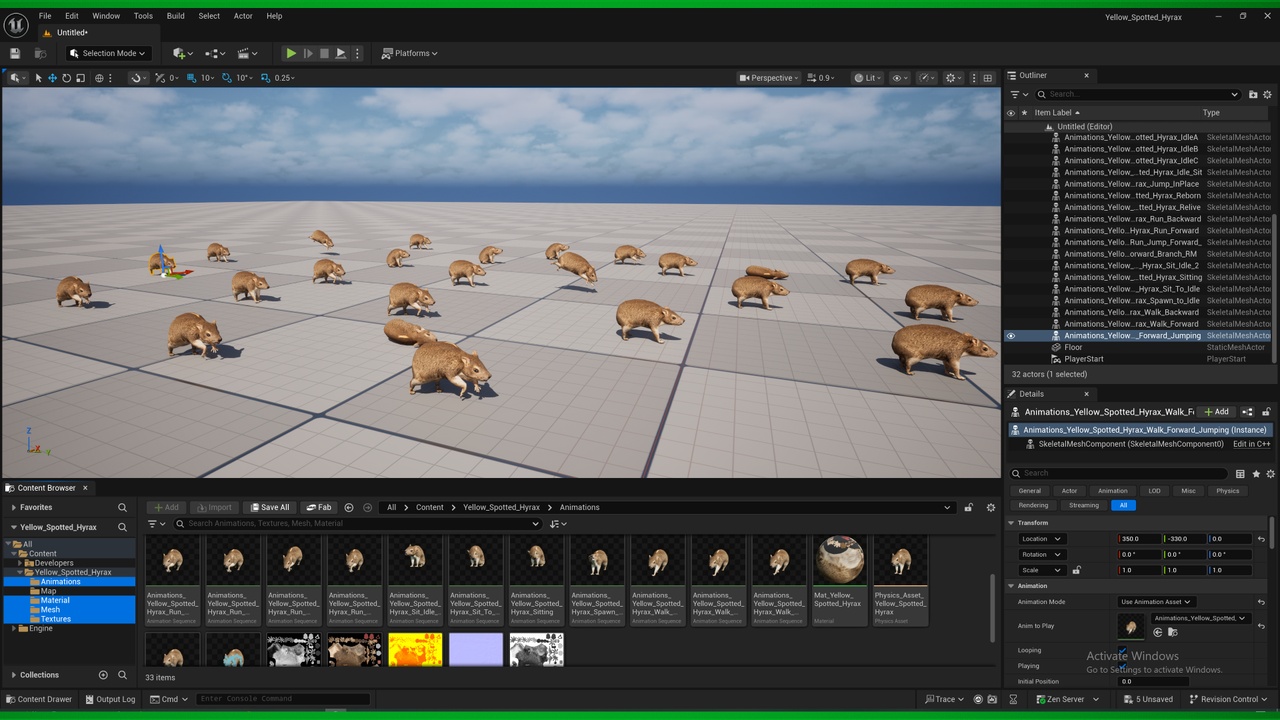Open the Actor menu
The width and height of the screenshot is (1280, 720).
pos(243,16)
